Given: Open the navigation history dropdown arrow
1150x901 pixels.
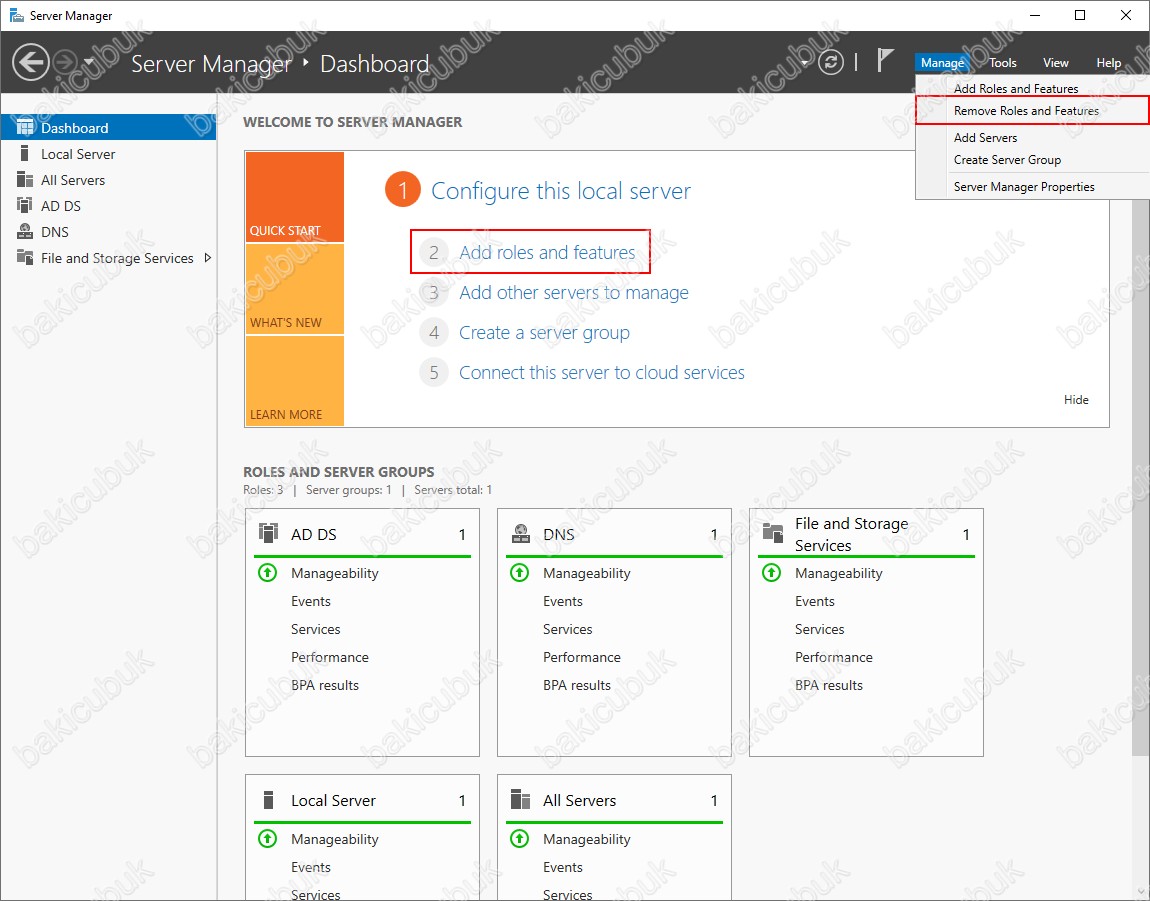Looking at the screenshot, I should pyautogui.click(x=89, y=63).
